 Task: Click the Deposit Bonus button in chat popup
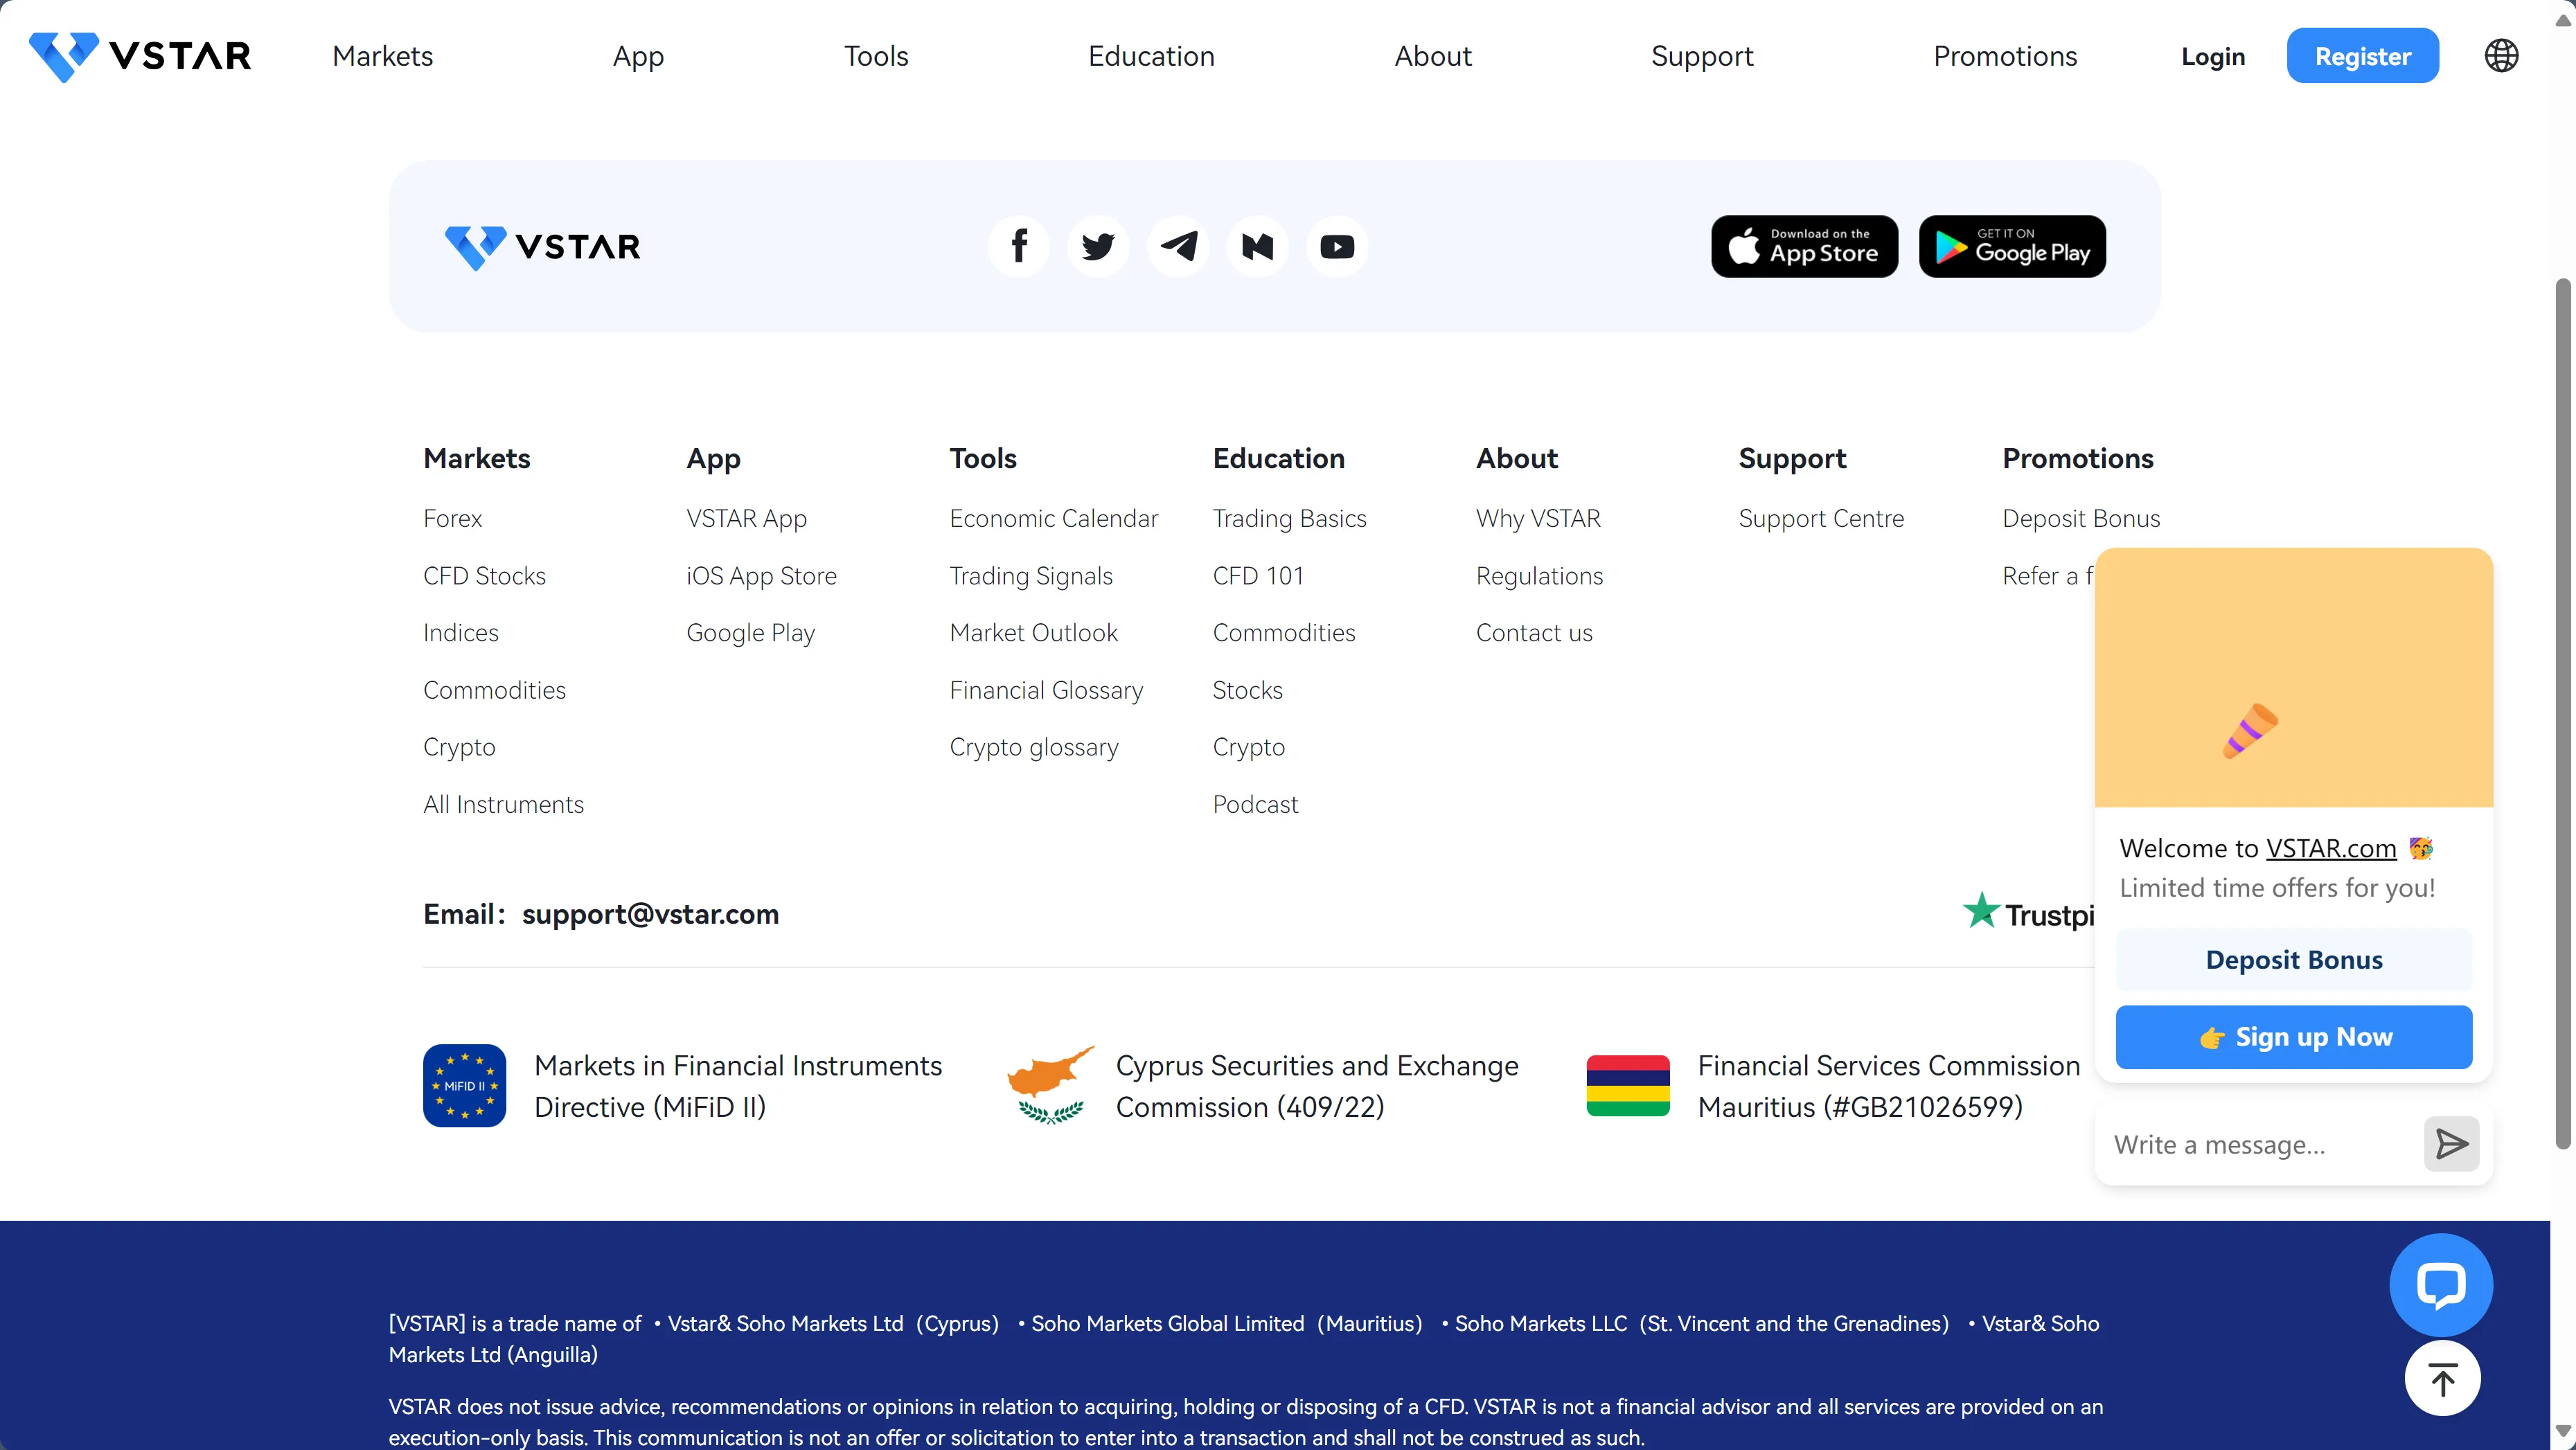[x=2294, y=960]
